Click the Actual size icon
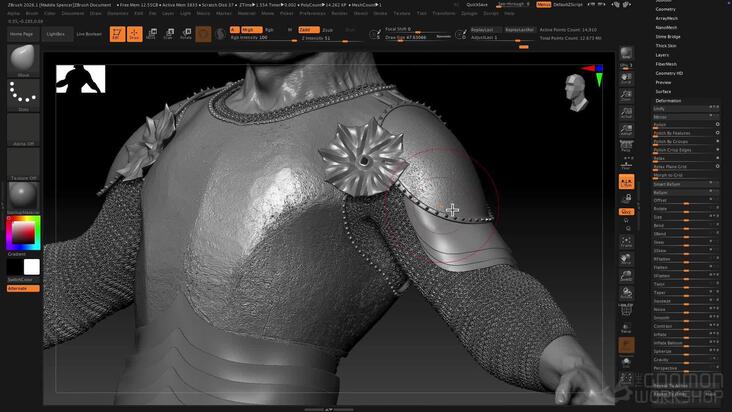 click(x=626, y=112)
